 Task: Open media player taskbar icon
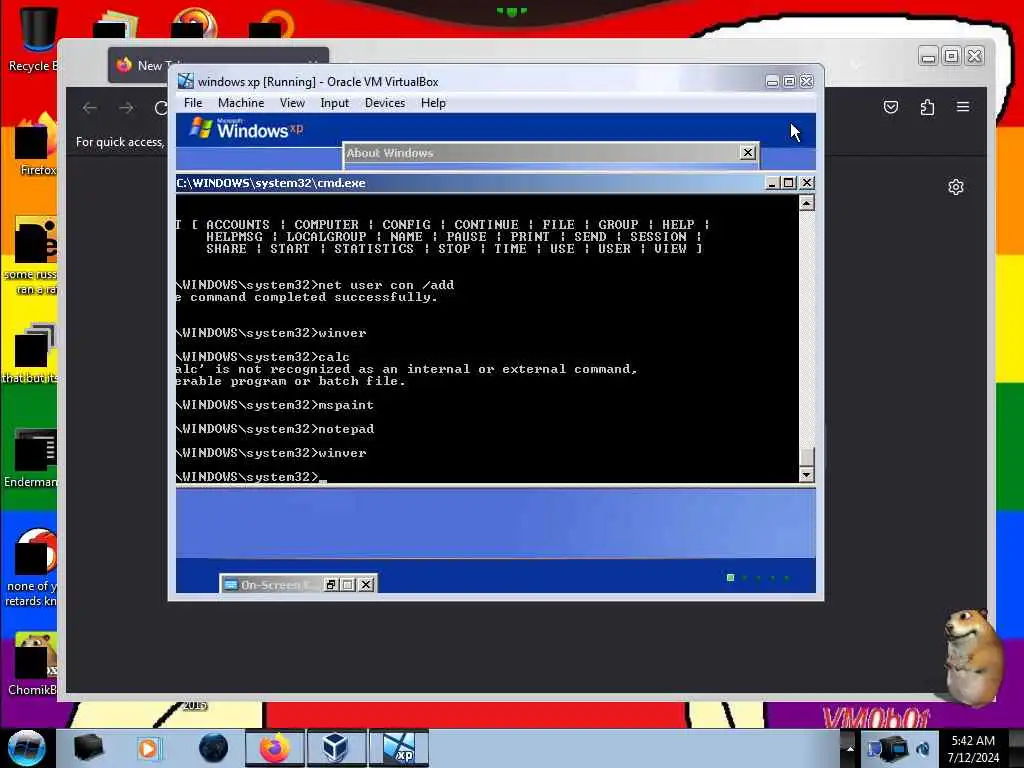(x=148, y=748)
